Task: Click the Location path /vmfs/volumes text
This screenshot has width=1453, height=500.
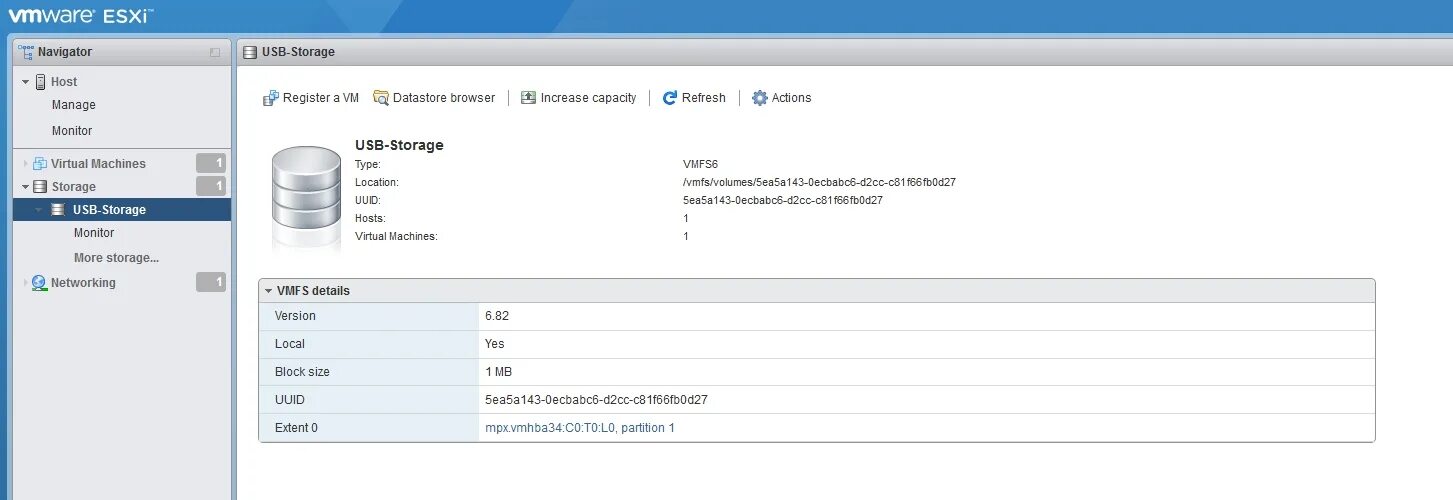Action: point(819,182)
